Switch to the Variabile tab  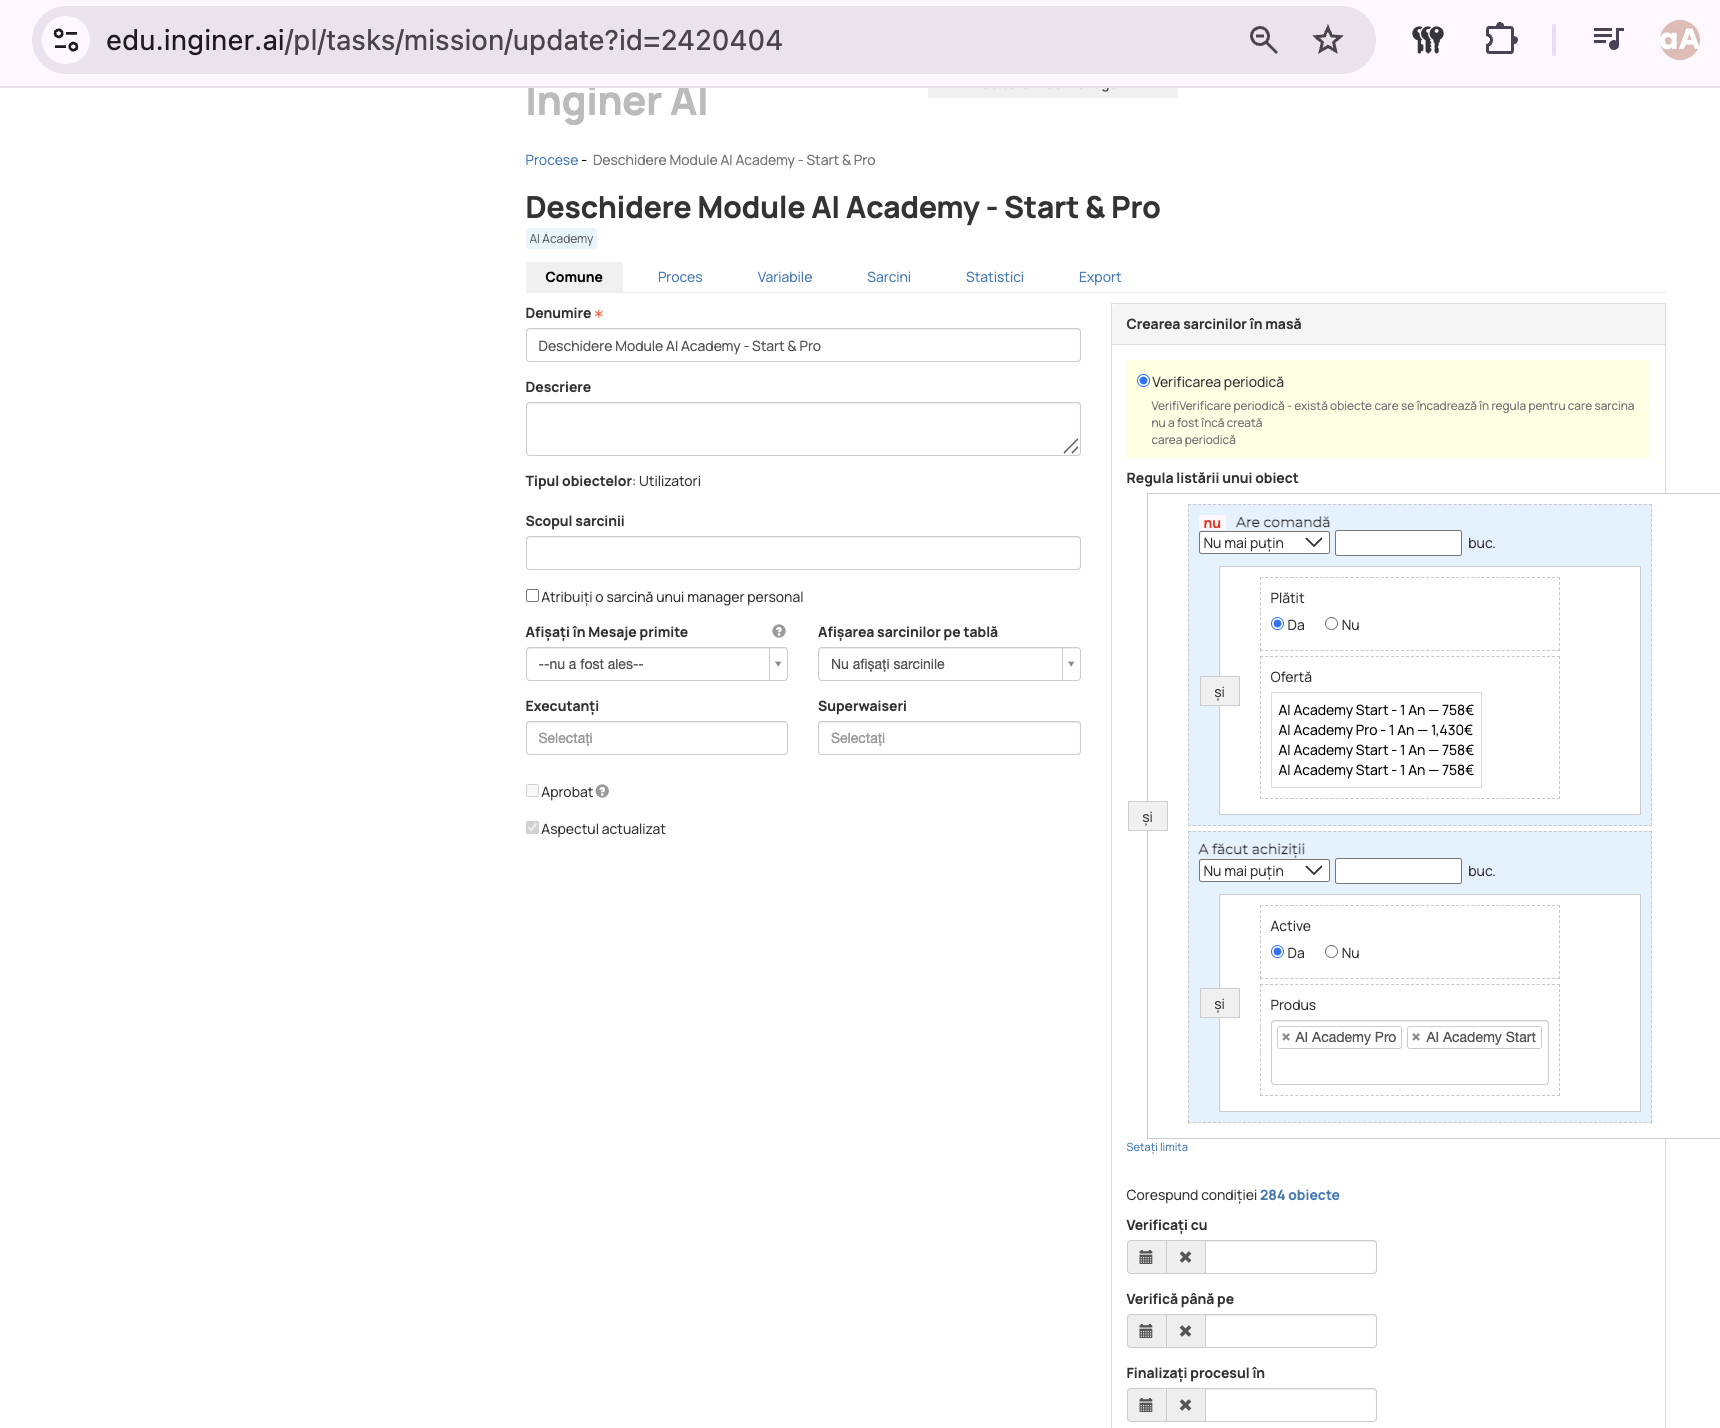click(784, 277)
